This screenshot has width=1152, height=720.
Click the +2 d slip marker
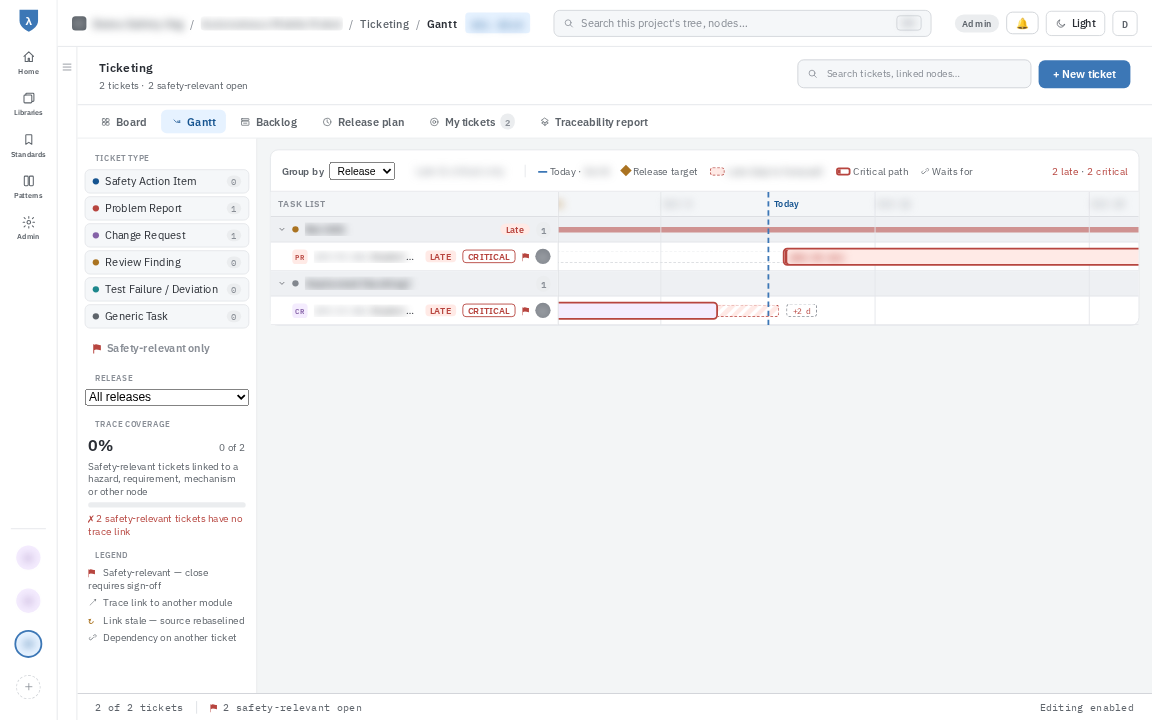[x=802, y=312]
